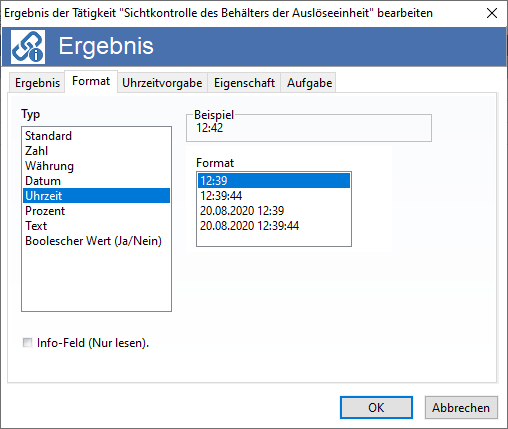Screen dimensions: 508x429
Task: Switch to the Eigenschaft tab
Action: (244, 83)
